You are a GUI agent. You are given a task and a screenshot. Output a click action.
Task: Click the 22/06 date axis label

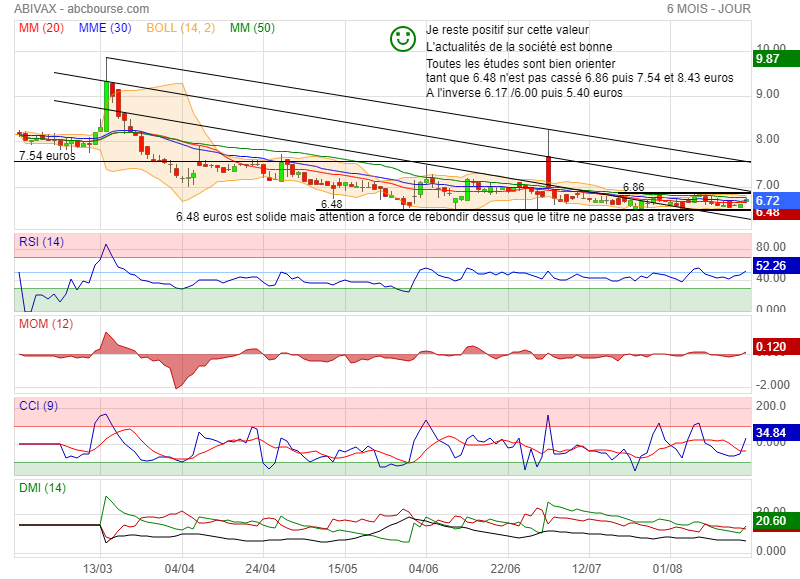tap(506, 569)
